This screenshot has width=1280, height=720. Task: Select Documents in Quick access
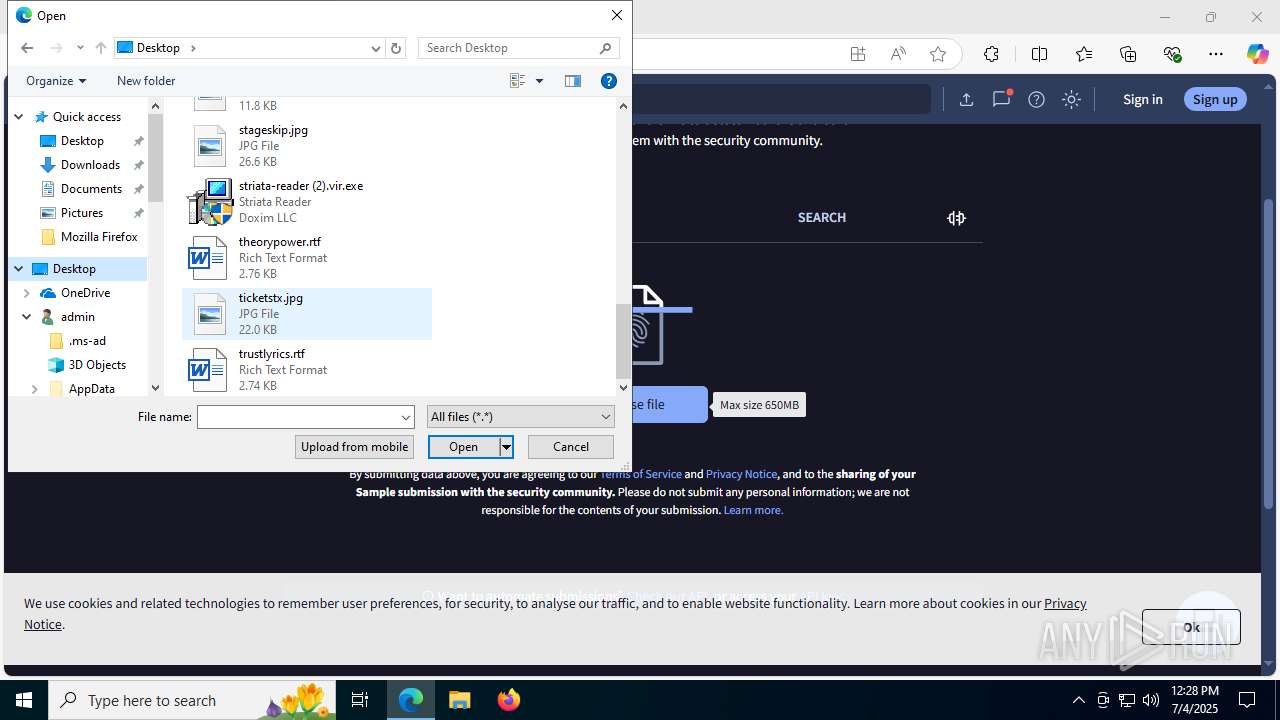(91, 189)
